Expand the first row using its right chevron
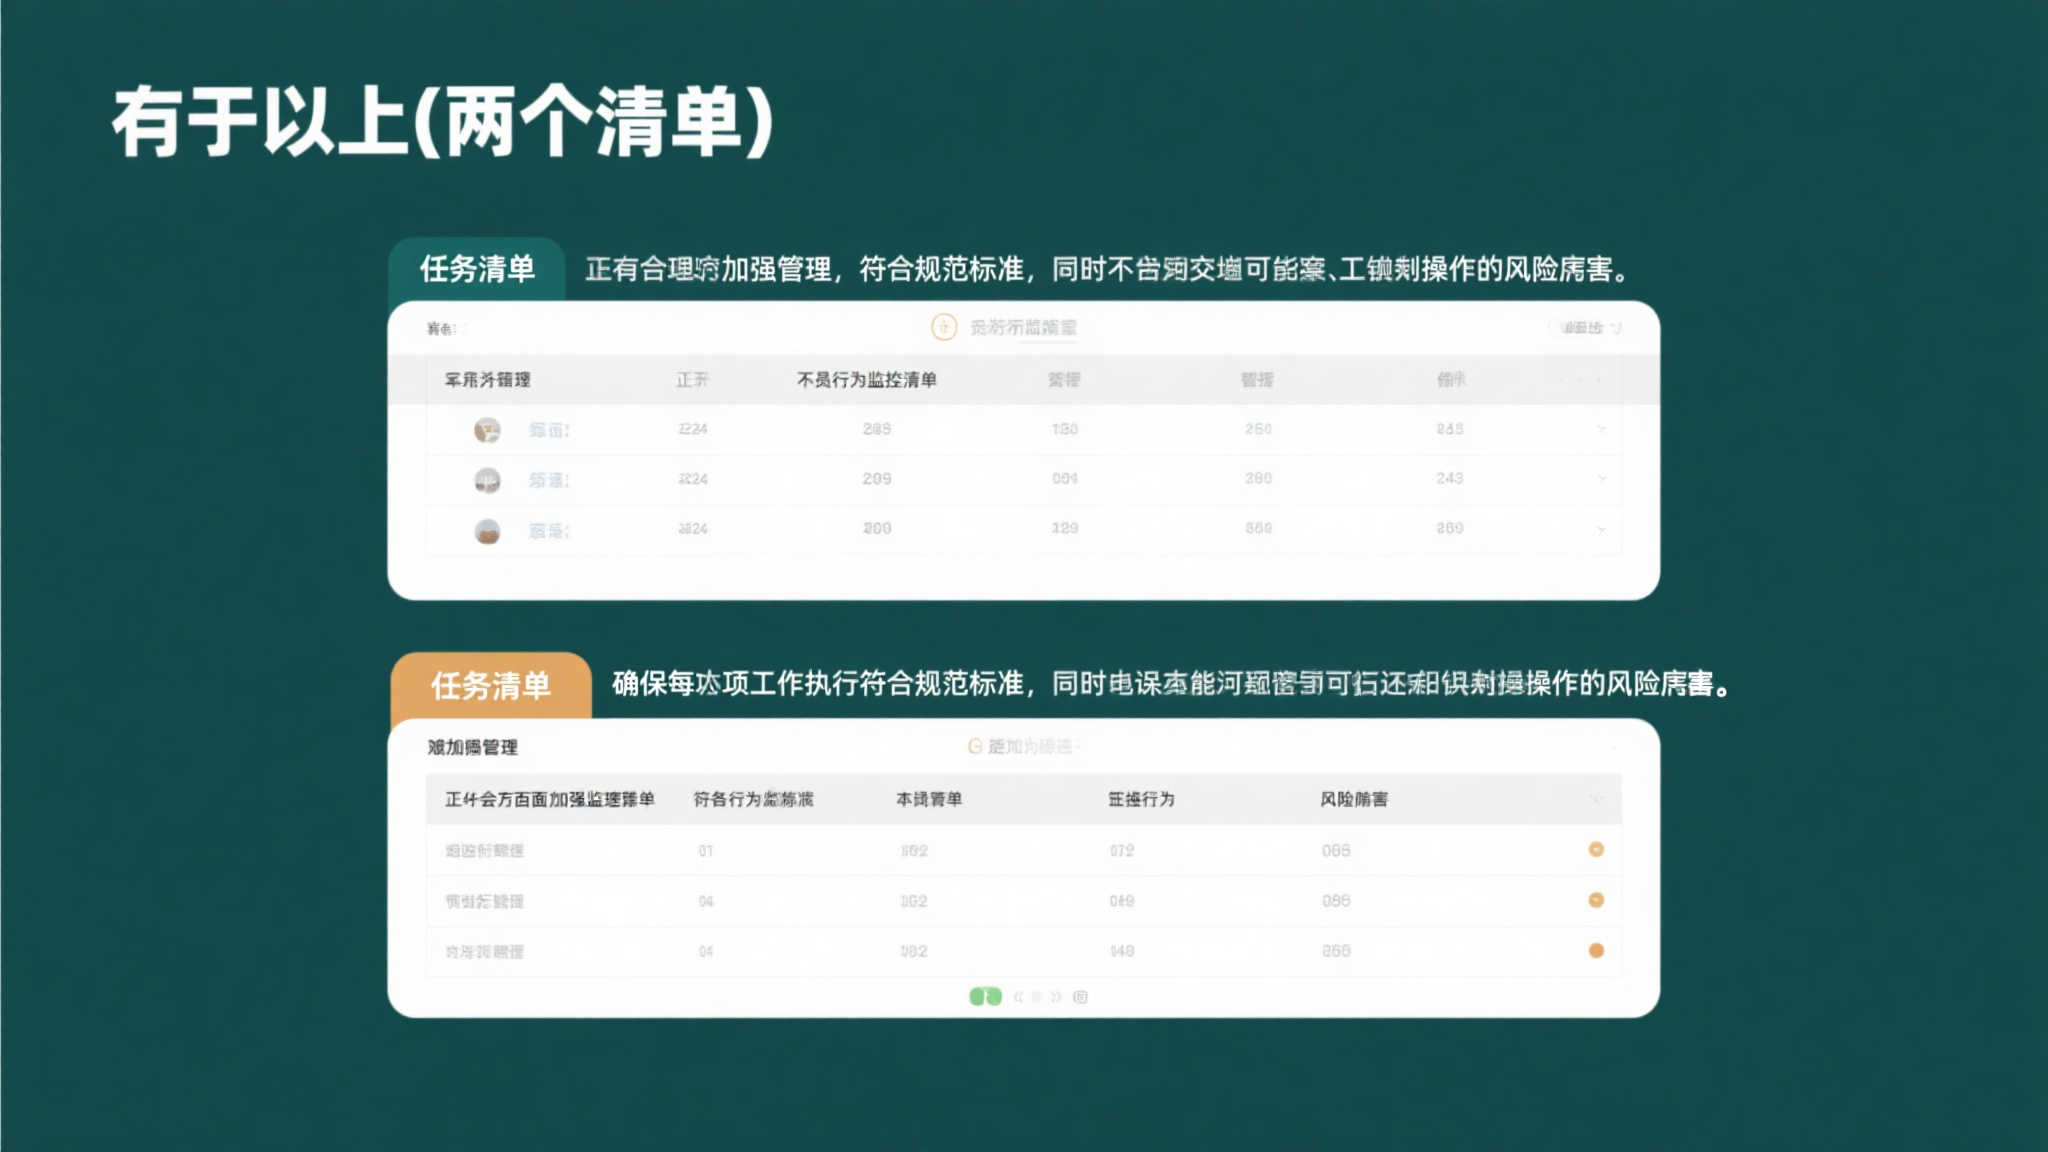This screenshot has height=1152, width=2048. pyautogui.click(x=1601, y=429)
